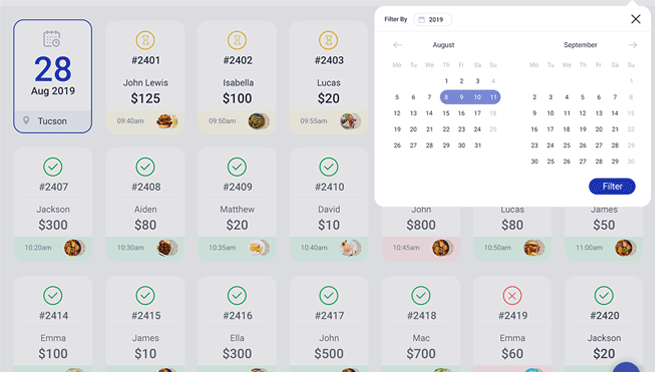Pick August 8, start of selected range
Viewport: 655px width, 372px height.
pos(446,97)
